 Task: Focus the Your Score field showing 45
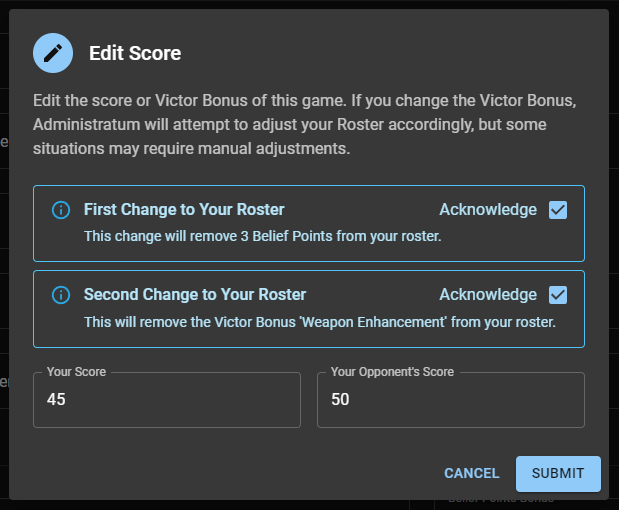click(166, 400)
